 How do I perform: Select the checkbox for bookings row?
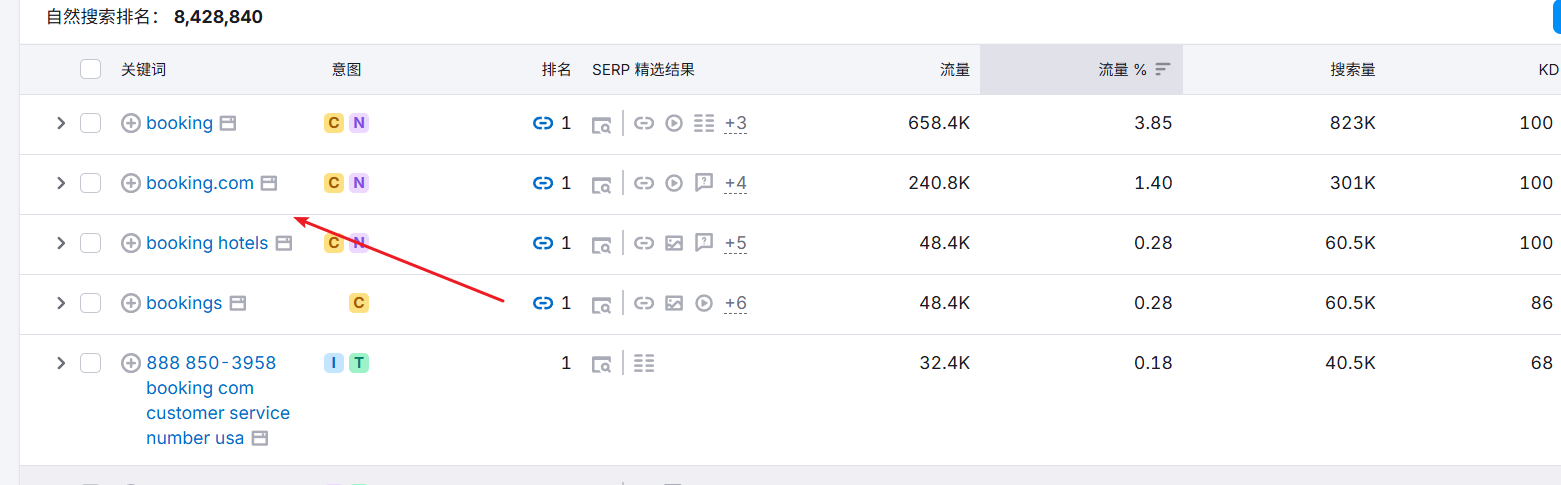pos(90,303)
